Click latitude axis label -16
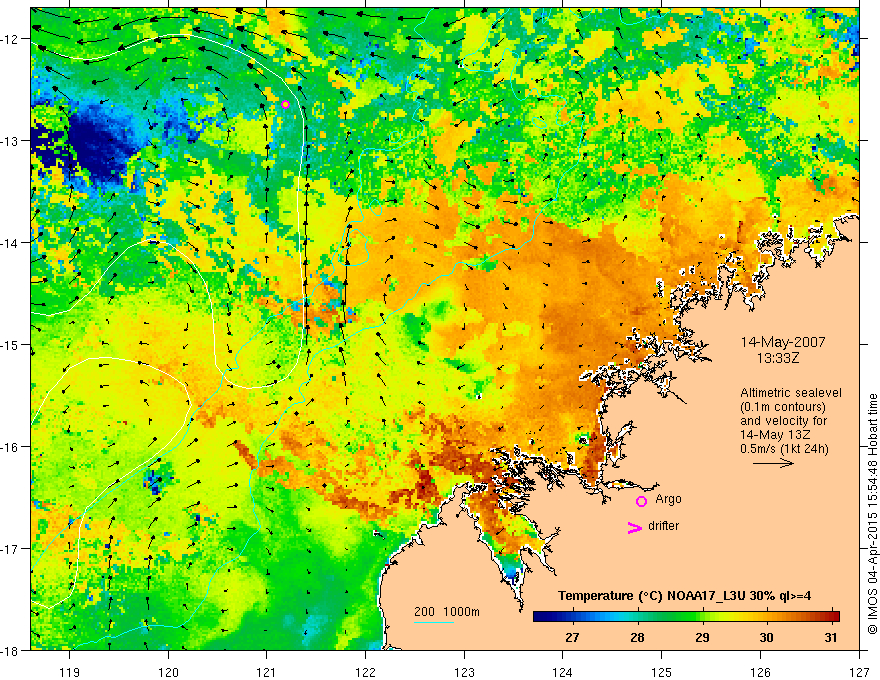 pos(10,447)
